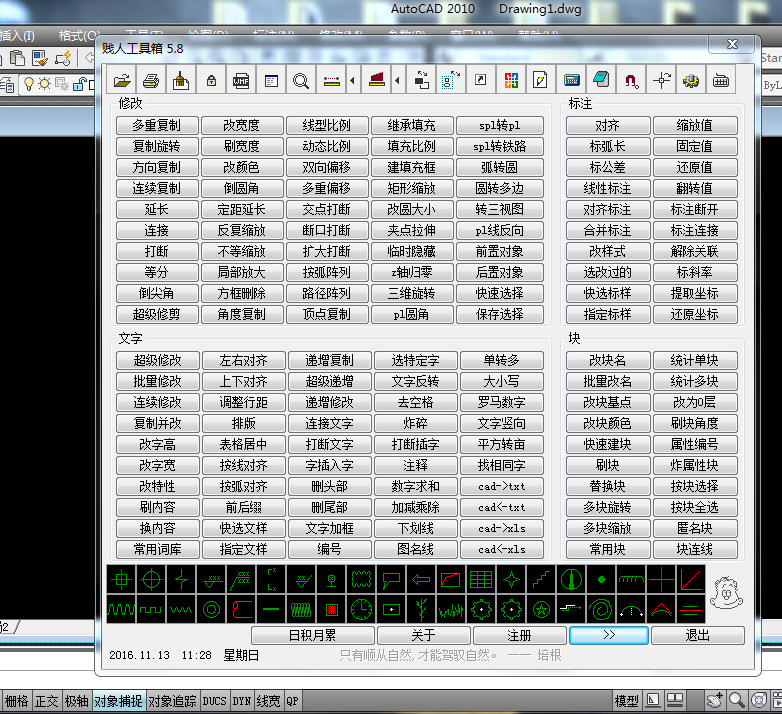782x714 pixels.
Task: Toggle 对象捕捉 object snap in status bar
Action: 118,702
